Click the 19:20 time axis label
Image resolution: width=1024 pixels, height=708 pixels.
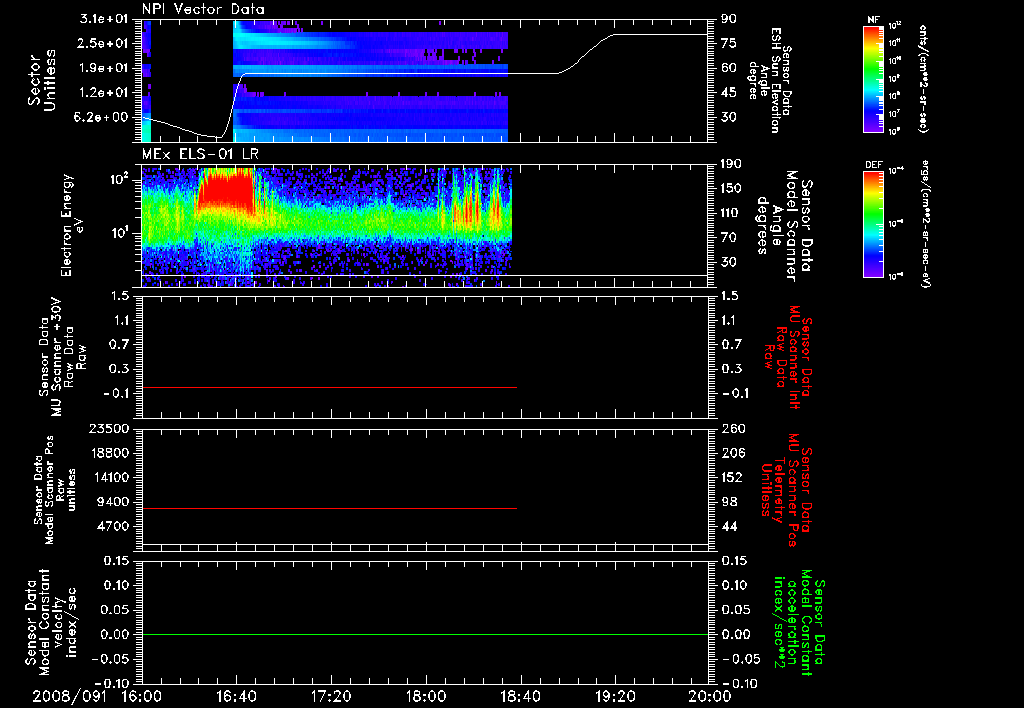615,696
